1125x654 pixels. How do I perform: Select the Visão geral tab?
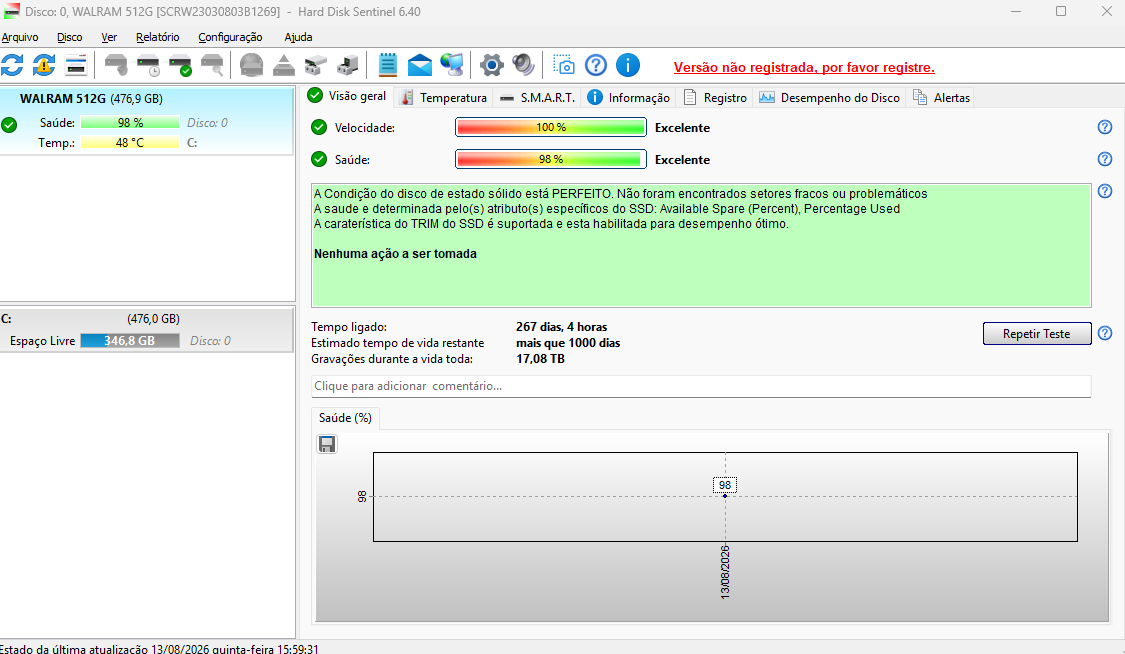pyautogui.click(x=347, y=96)
